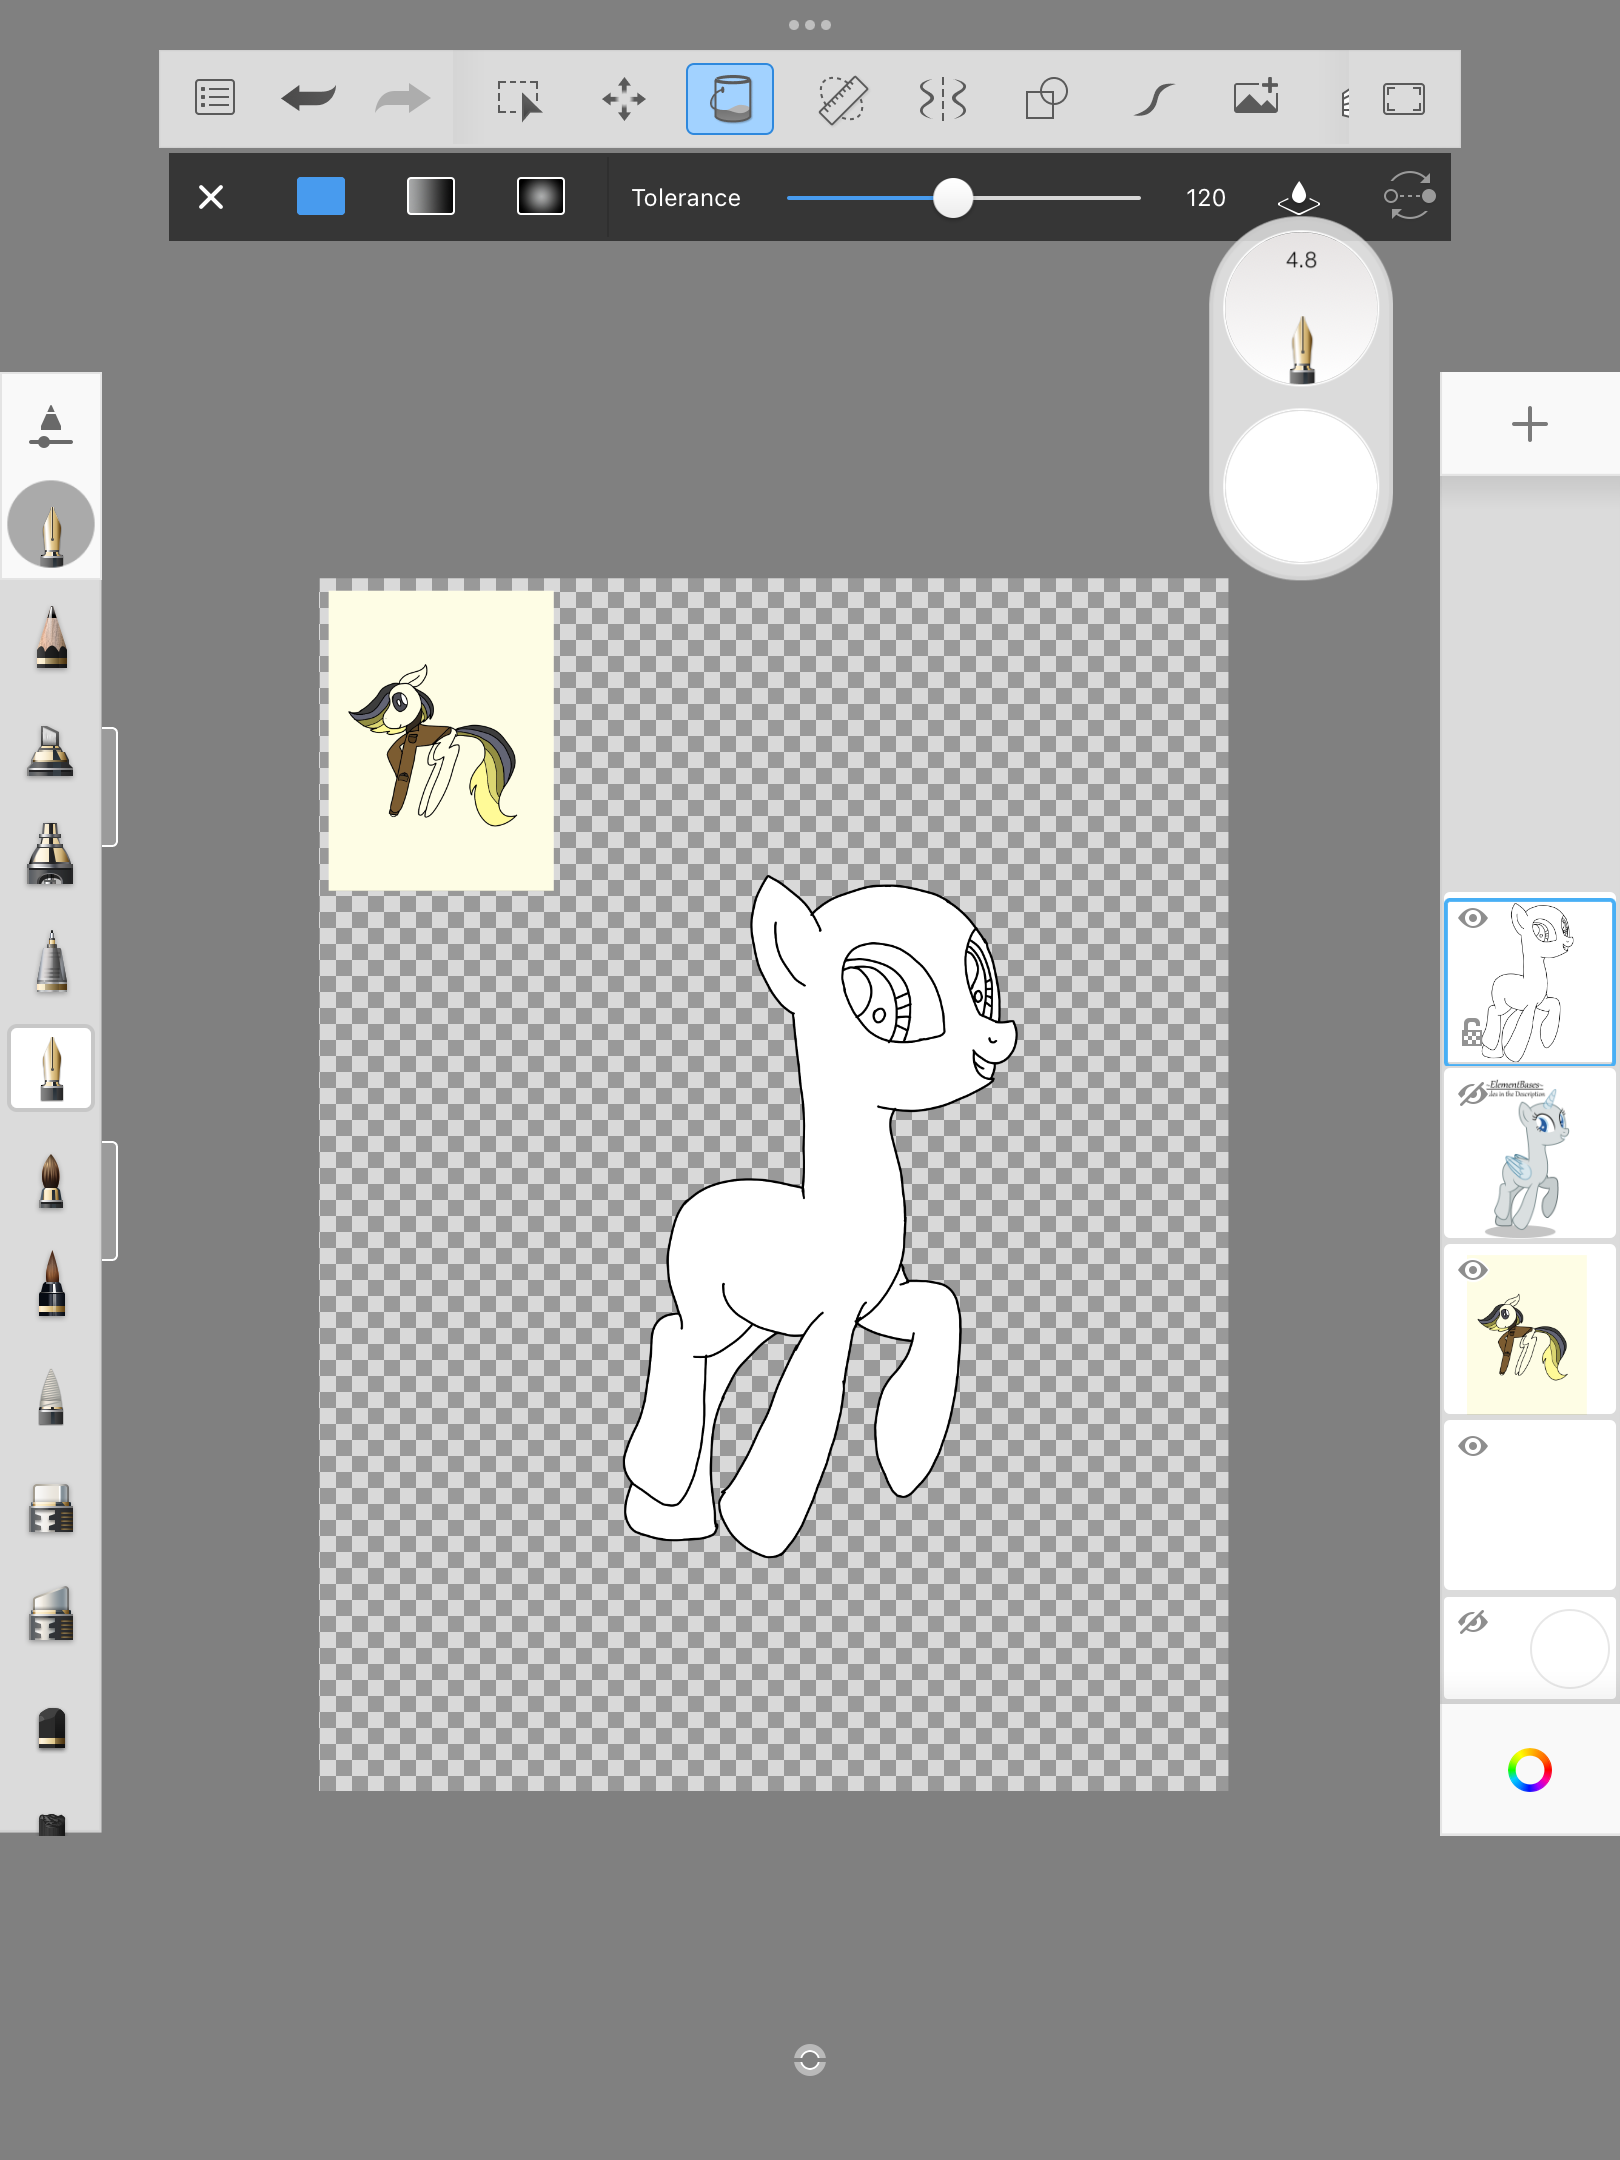The height and width of the screenshot is (2160, 1620).
Task: Toggle the Flood Fill bucket tool
Action: 730,99
